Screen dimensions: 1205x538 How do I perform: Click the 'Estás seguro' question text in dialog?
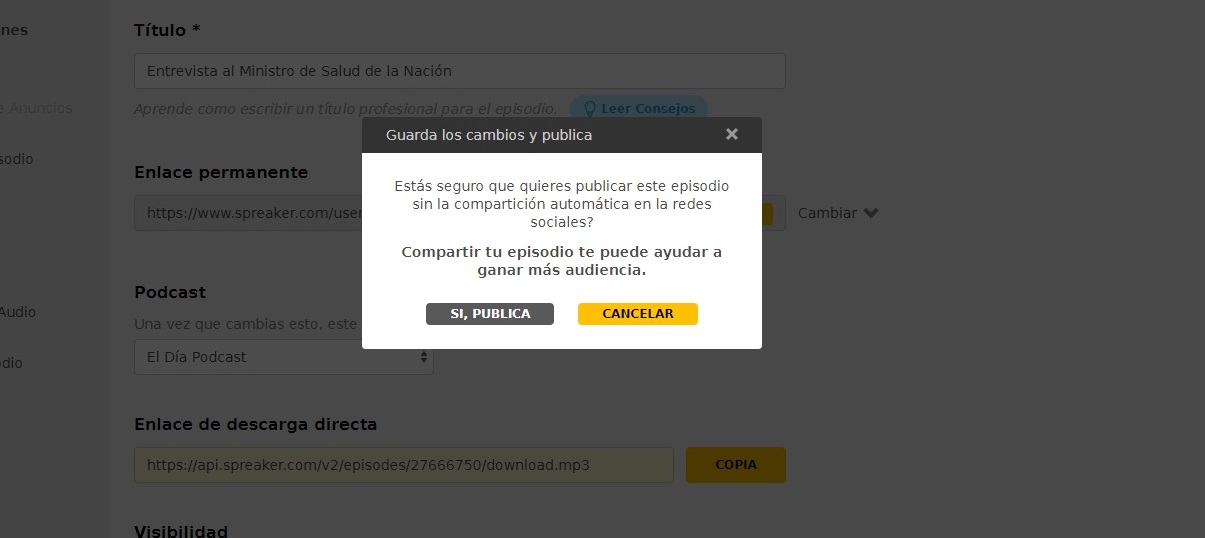tap(561, 204)
